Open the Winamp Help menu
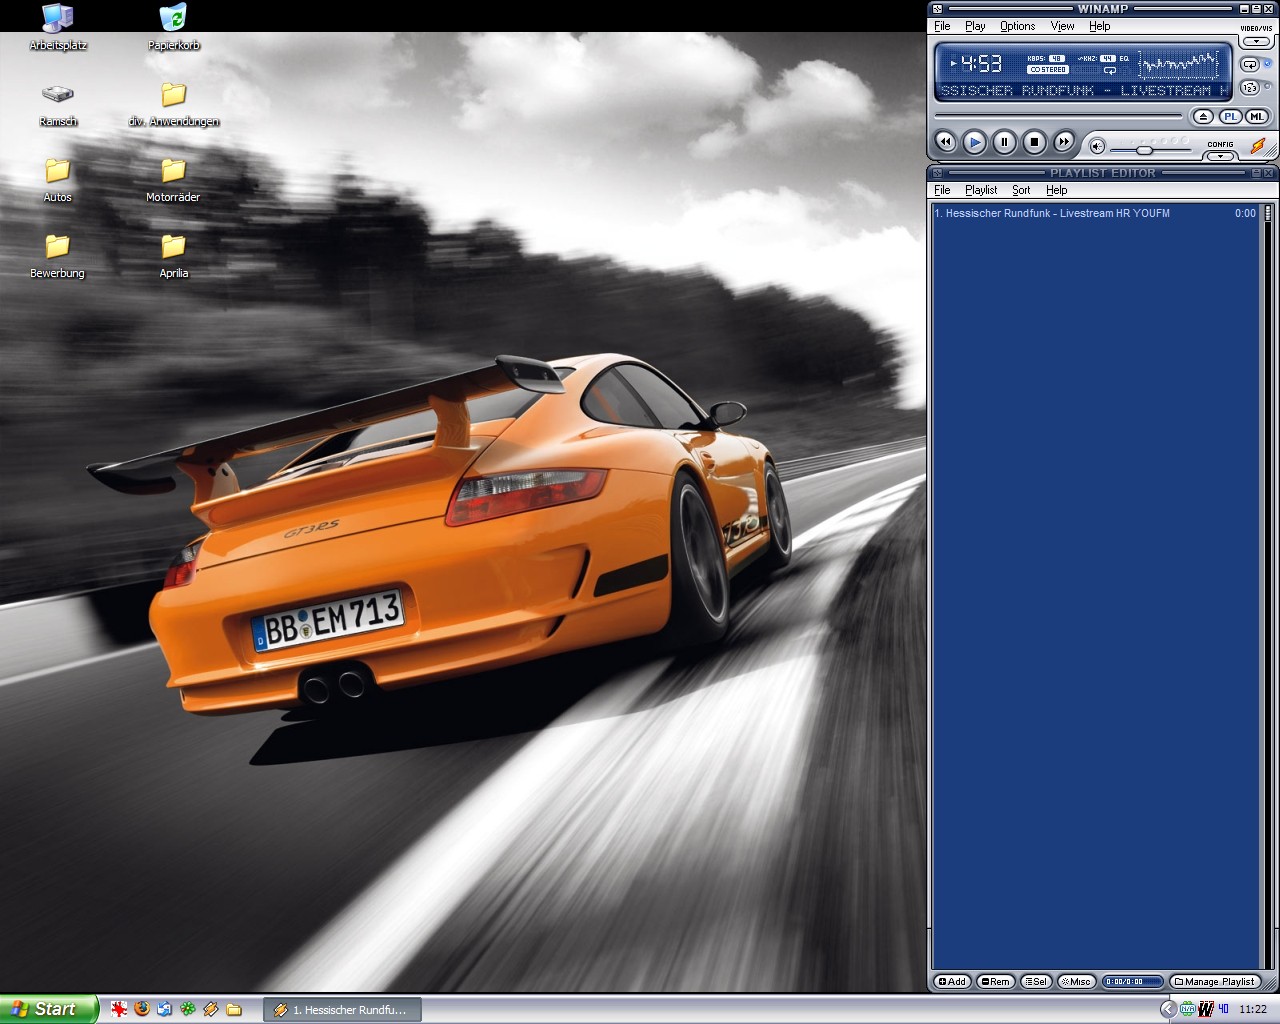The width and height of the screenshot is (1280, 1024). click(x=1100, y=26)
